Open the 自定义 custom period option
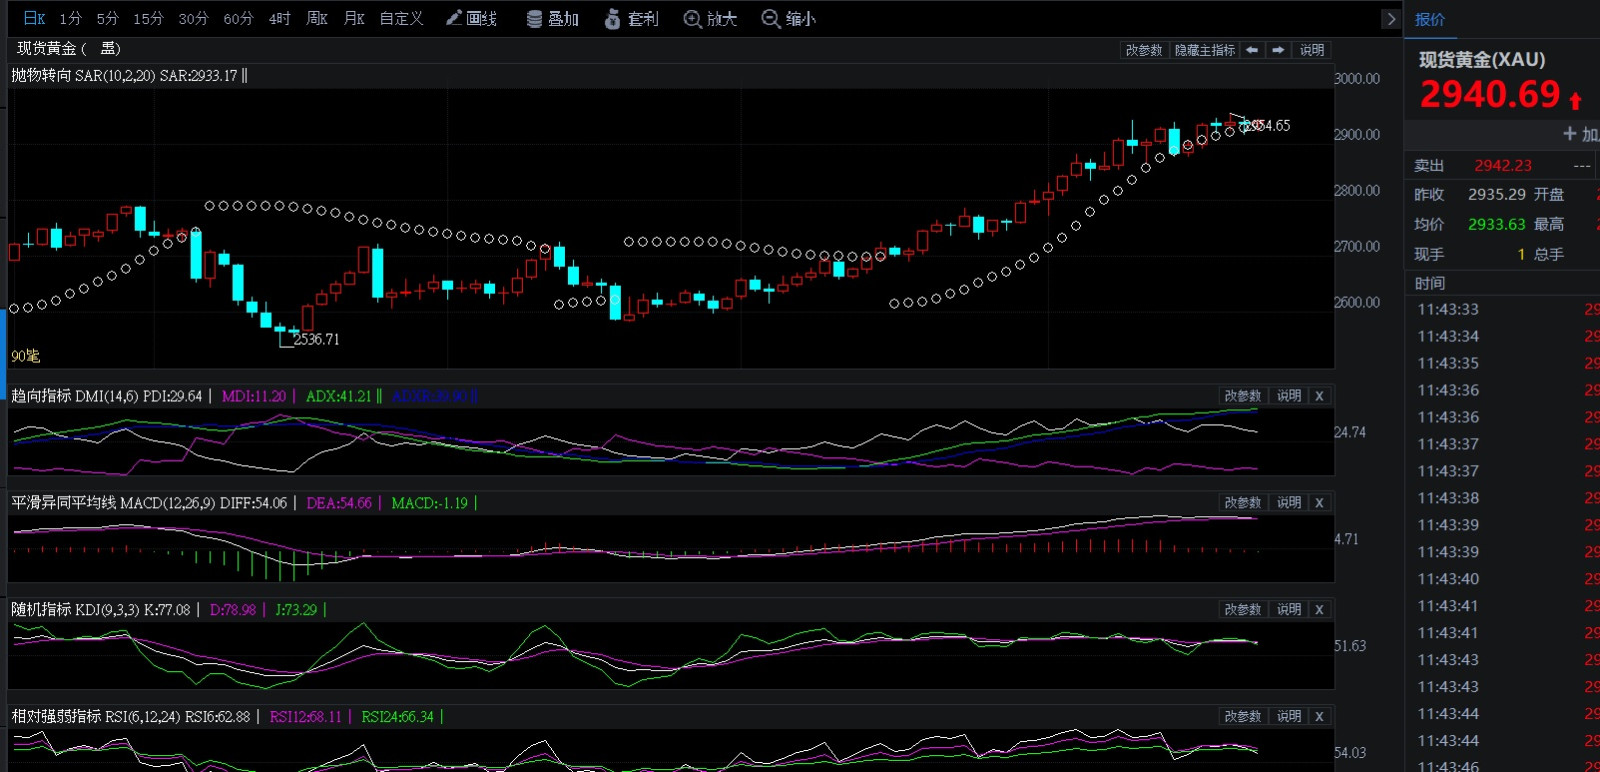This screenshot has width=1600, height=772. click(x=401, y=19)
